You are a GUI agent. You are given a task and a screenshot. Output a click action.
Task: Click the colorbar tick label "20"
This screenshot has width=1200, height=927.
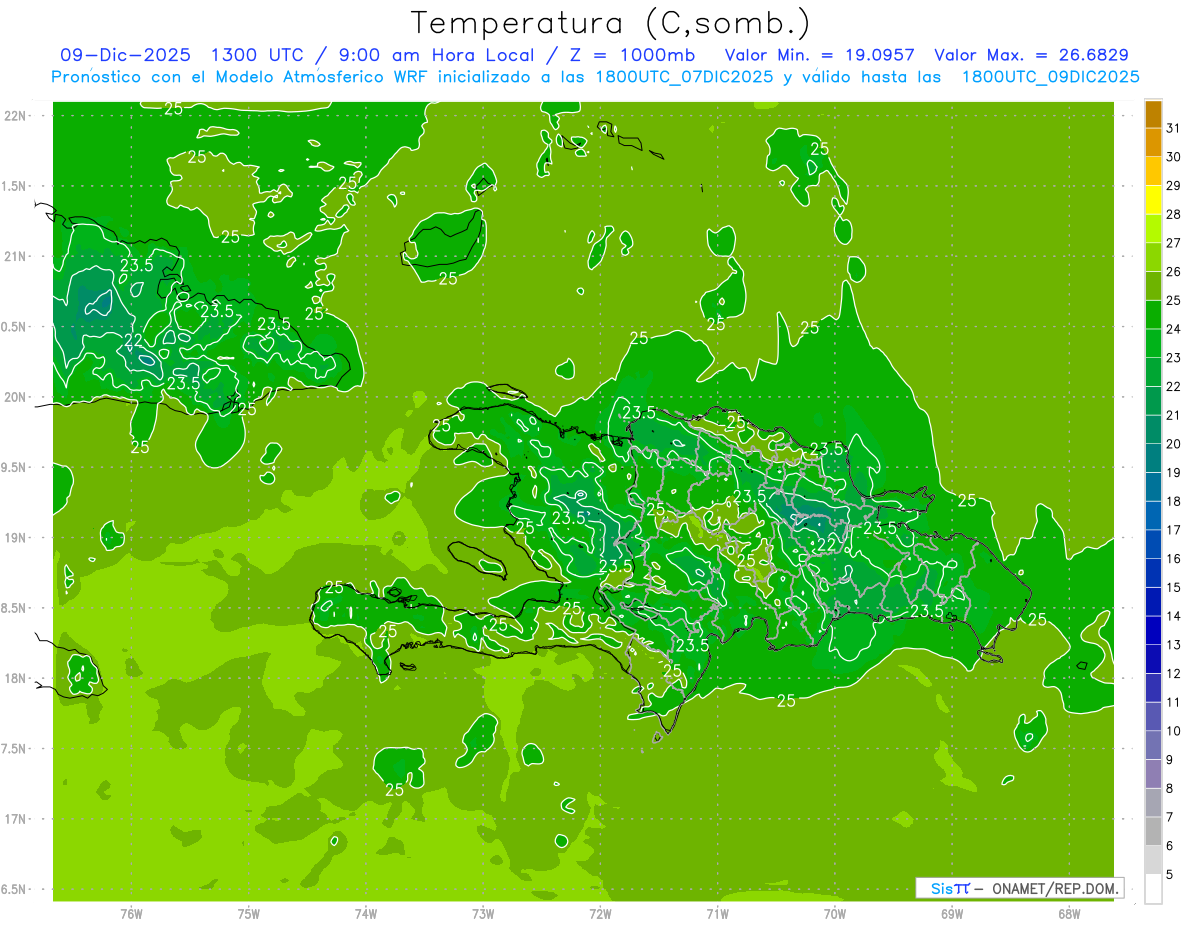pos(1174,444)
